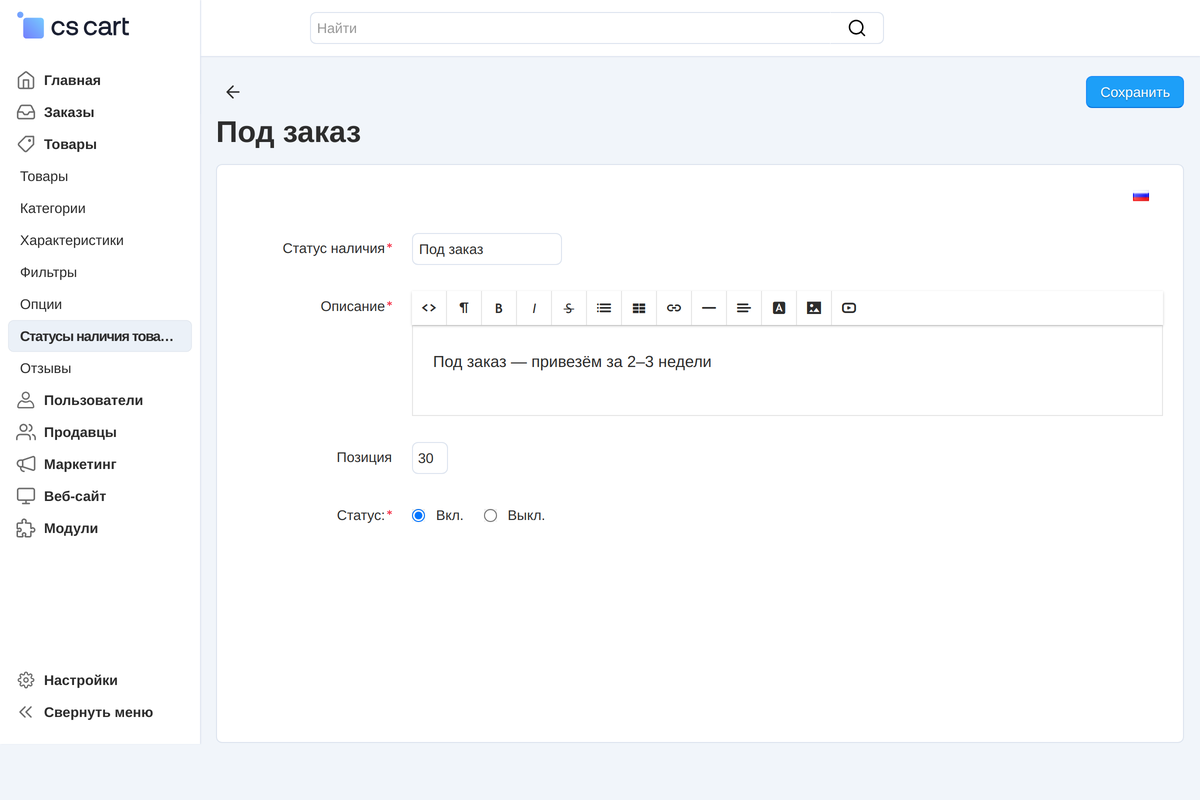Viewport: 1200px width, 800px height.
Task: Click the Сохранить button
Action: (1135, 92)
